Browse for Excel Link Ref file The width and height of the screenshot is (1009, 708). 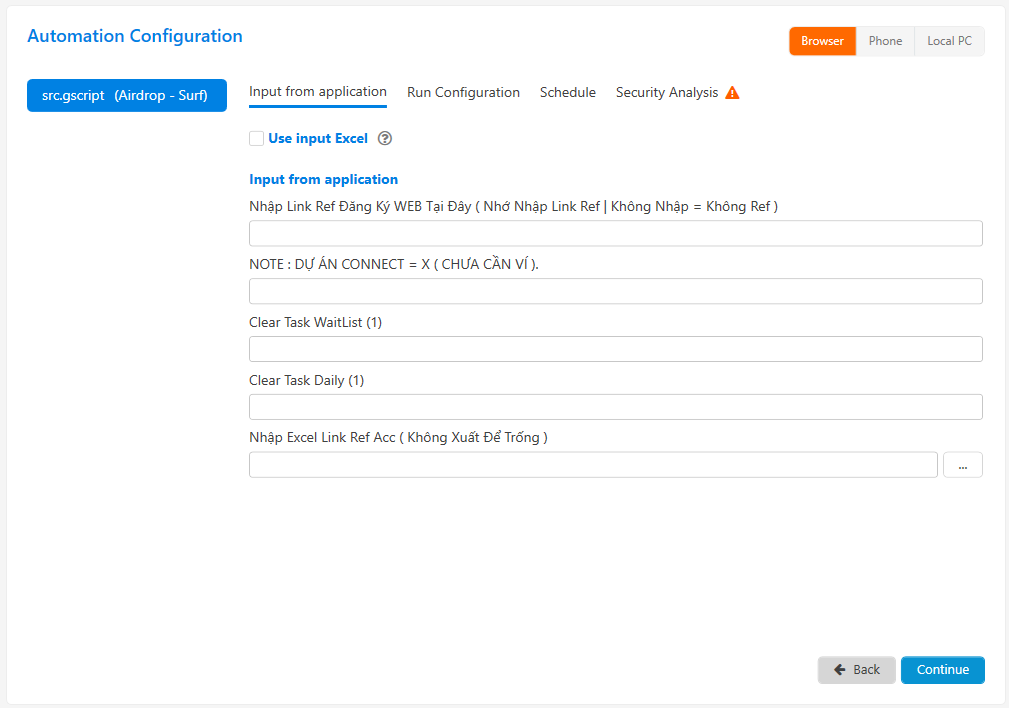click(x=963, y=465)
